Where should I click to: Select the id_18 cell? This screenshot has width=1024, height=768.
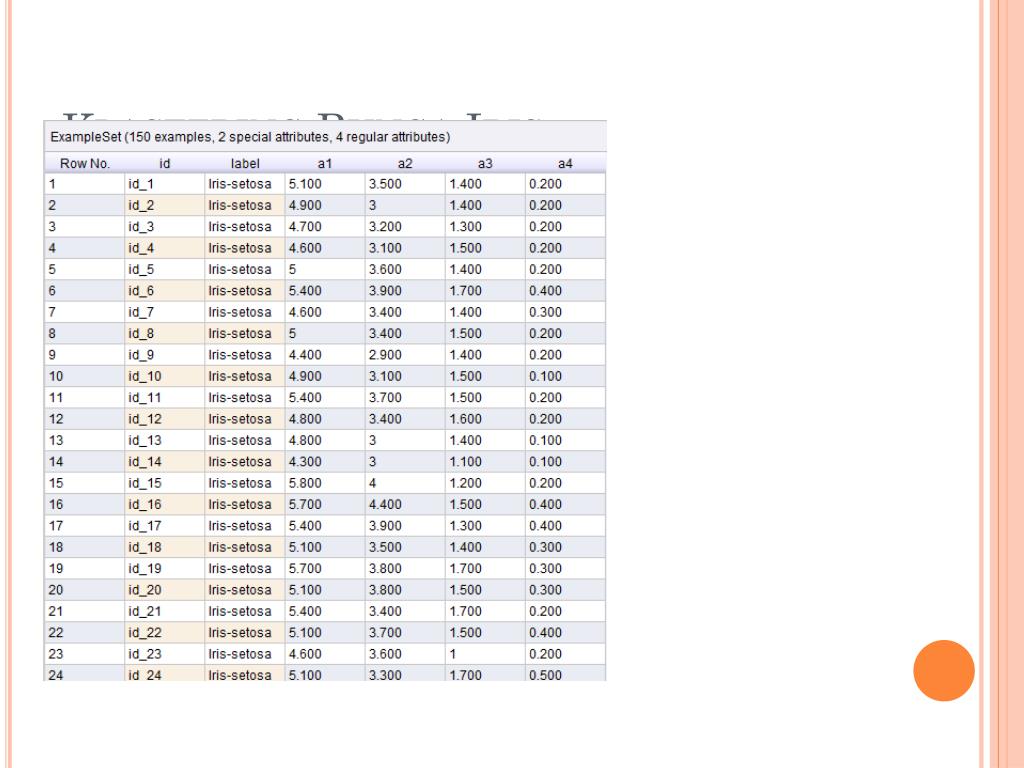165,547
